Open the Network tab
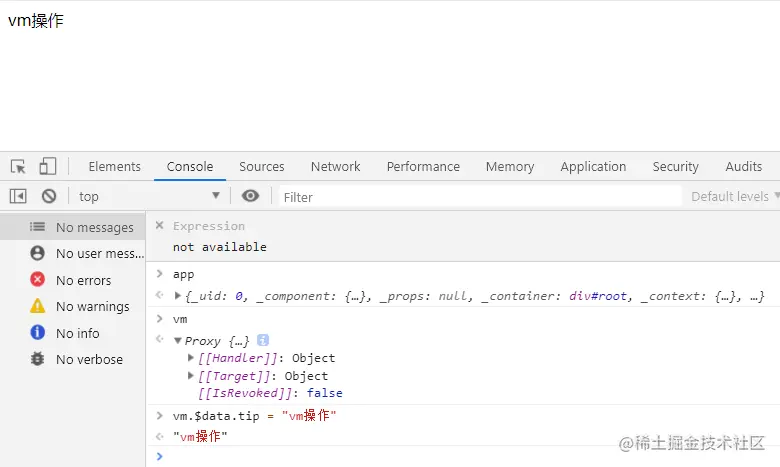The image size is (780, 467). click(x=335, y=167)
